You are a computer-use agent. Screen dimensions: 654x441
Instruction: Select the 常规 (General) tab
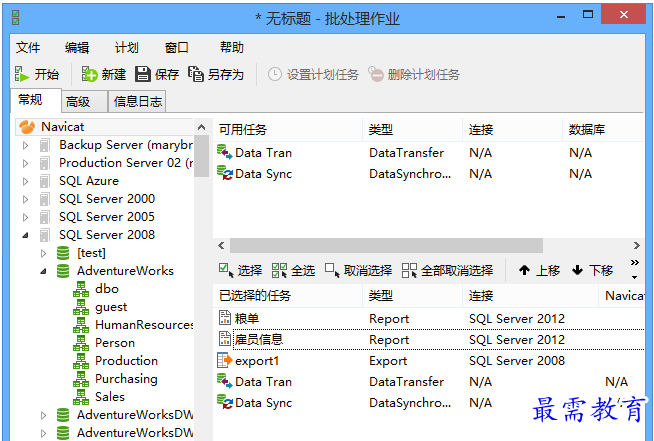pyautogui.click(x=36, y=100)
